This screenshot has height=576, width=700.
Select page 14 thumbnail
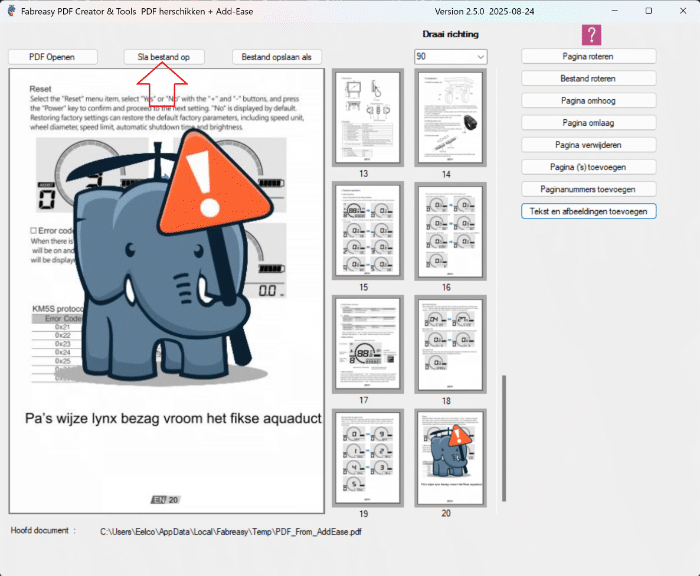(449, 118)
